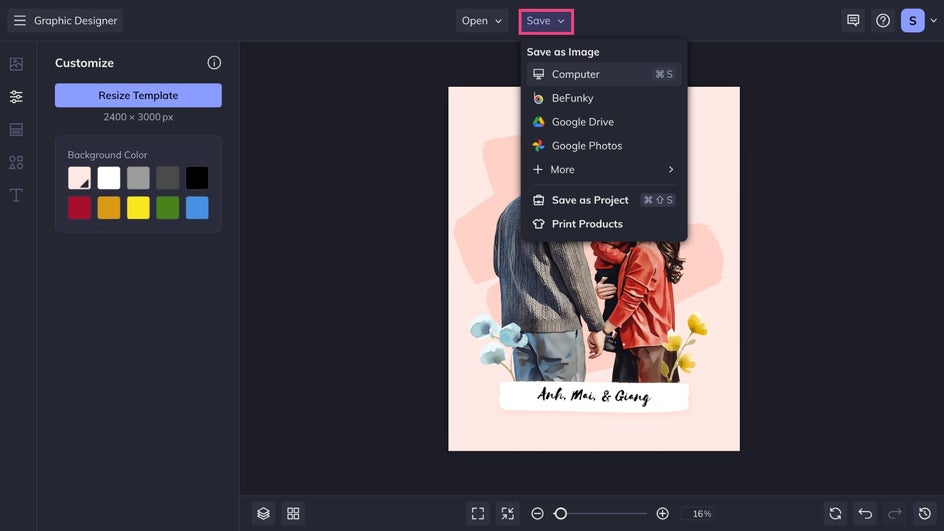Image resolution: width=944 pixels, height=531 pixels.
Task: Click the fit to screen icon
Action: pos(478,514)
